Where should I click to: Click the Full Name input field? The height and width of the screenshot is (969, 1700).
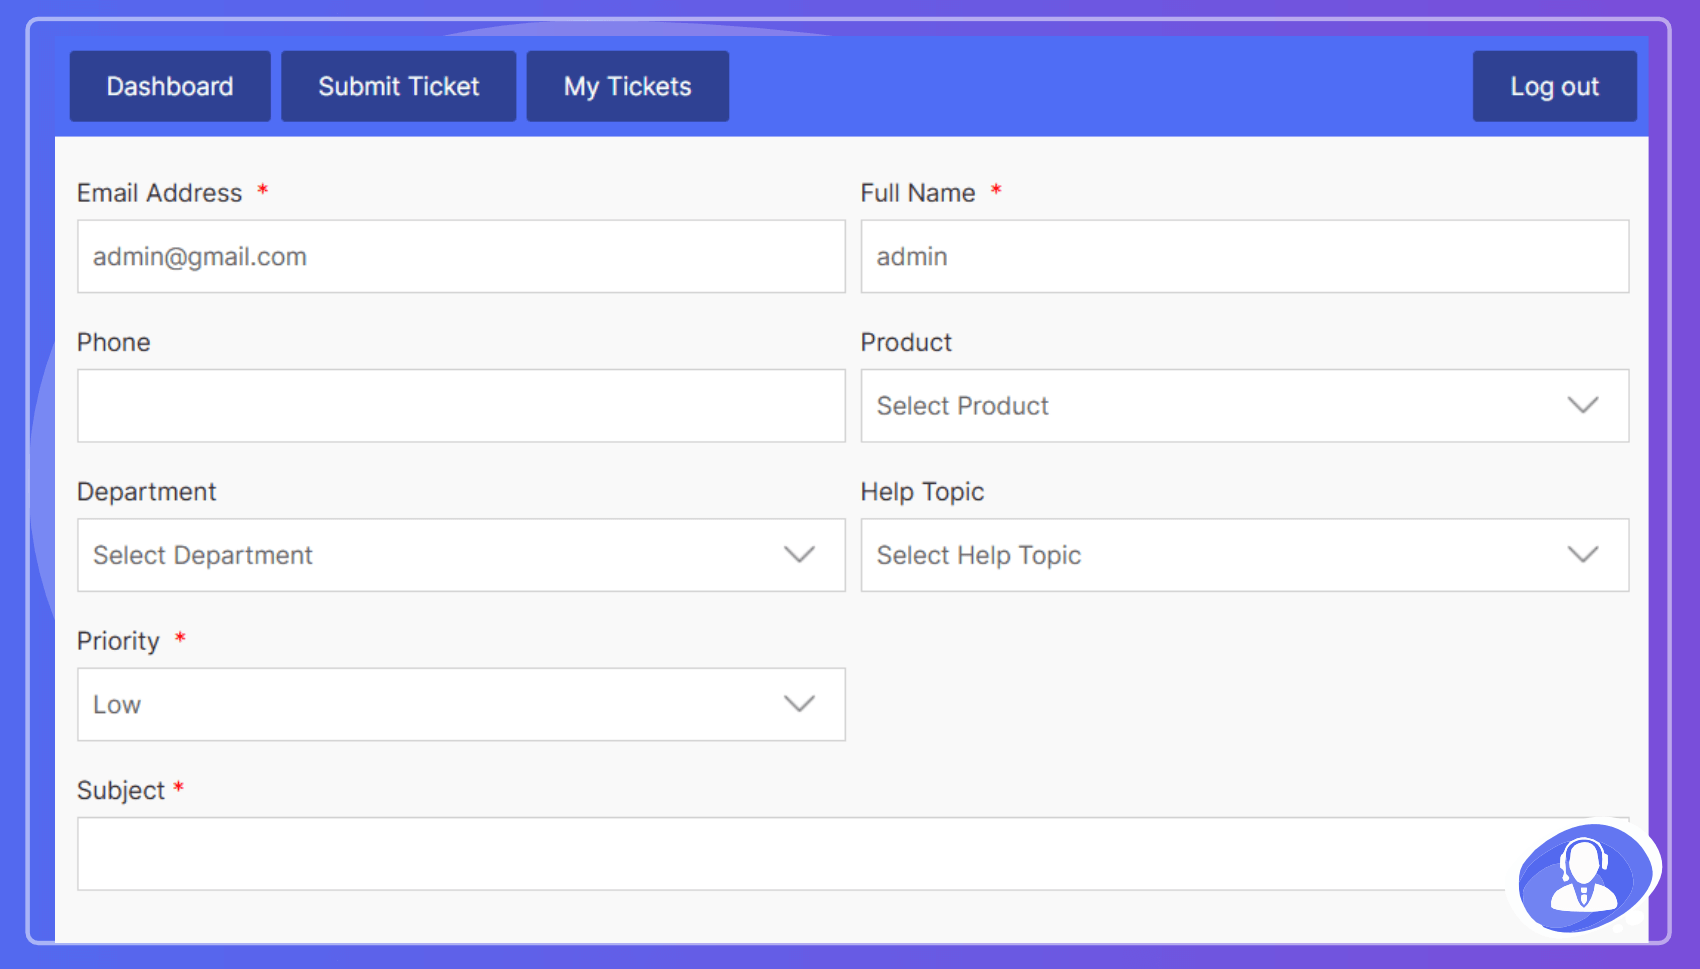click(1245, 257)
